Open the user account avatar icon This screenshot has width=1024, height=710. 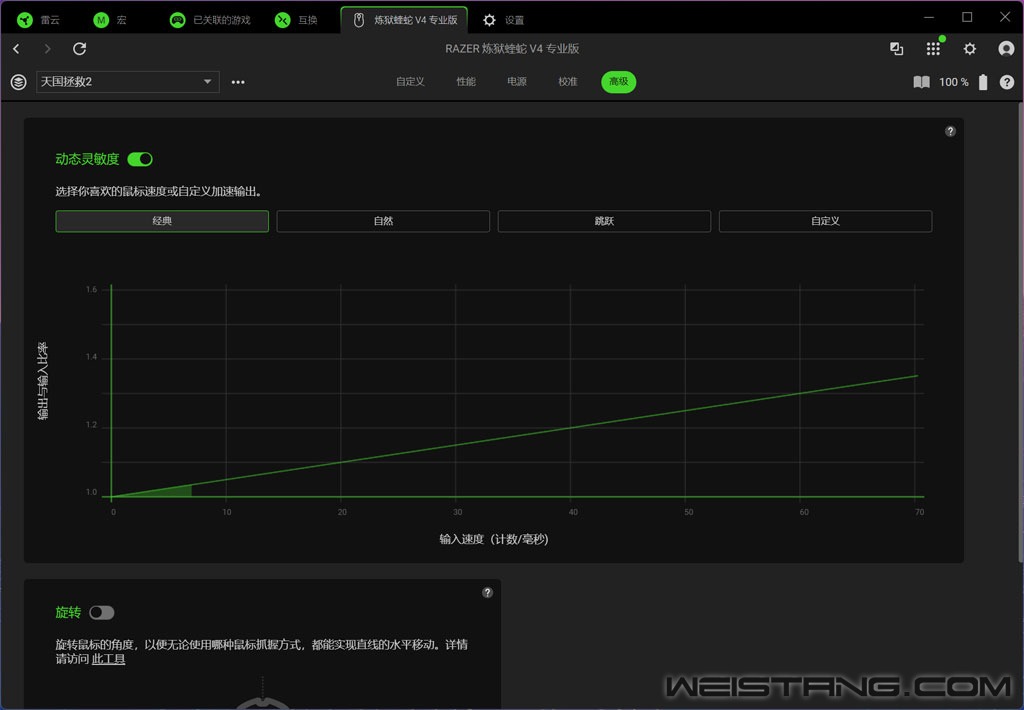[x=1006, y=49]
